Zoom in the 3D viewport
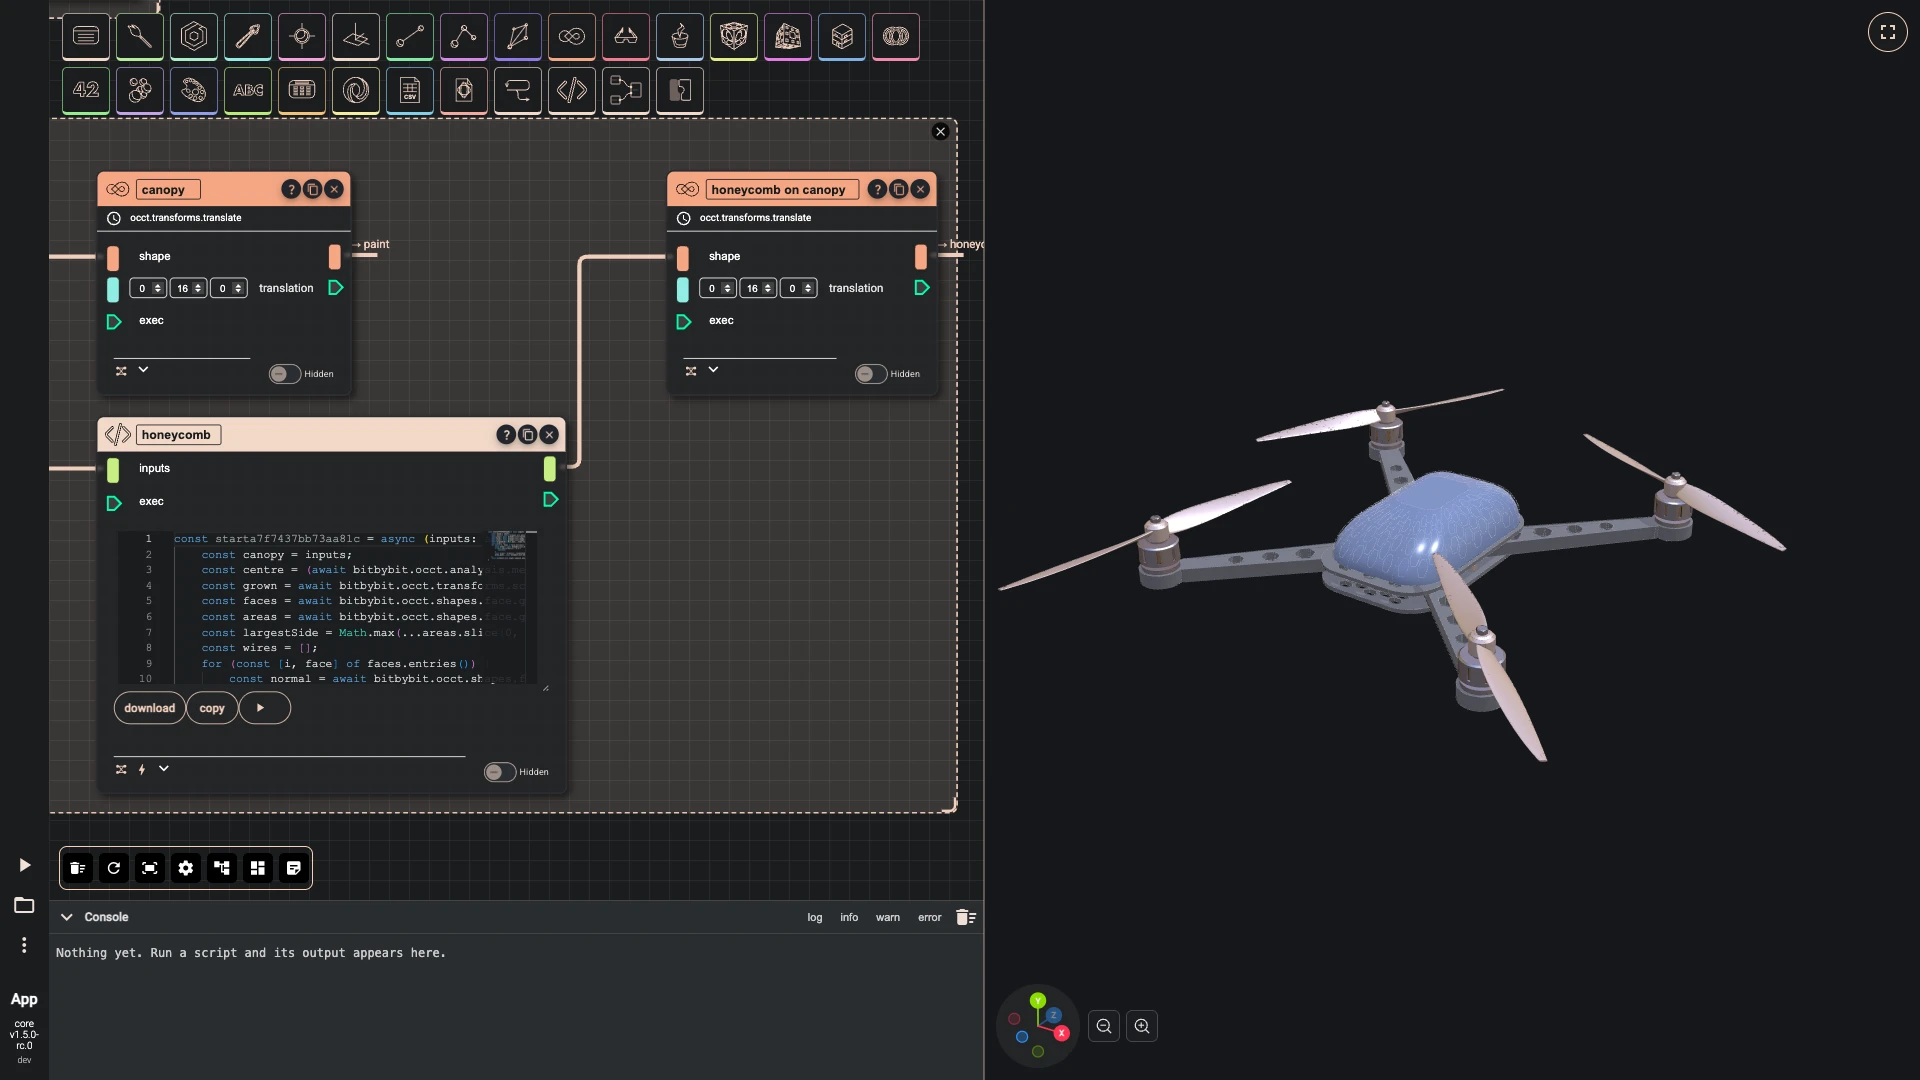The height and width of the screenshot is (1080, 1920). [1142, 1026]
